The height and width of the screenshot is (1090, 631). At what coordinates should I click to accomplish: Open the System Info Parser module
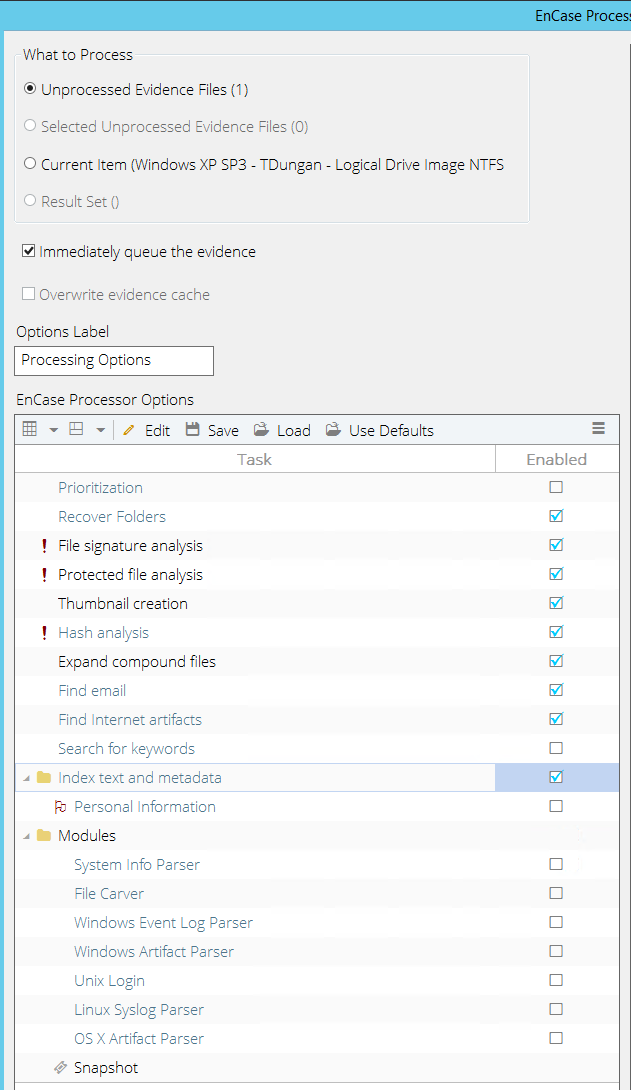point(137,865)
